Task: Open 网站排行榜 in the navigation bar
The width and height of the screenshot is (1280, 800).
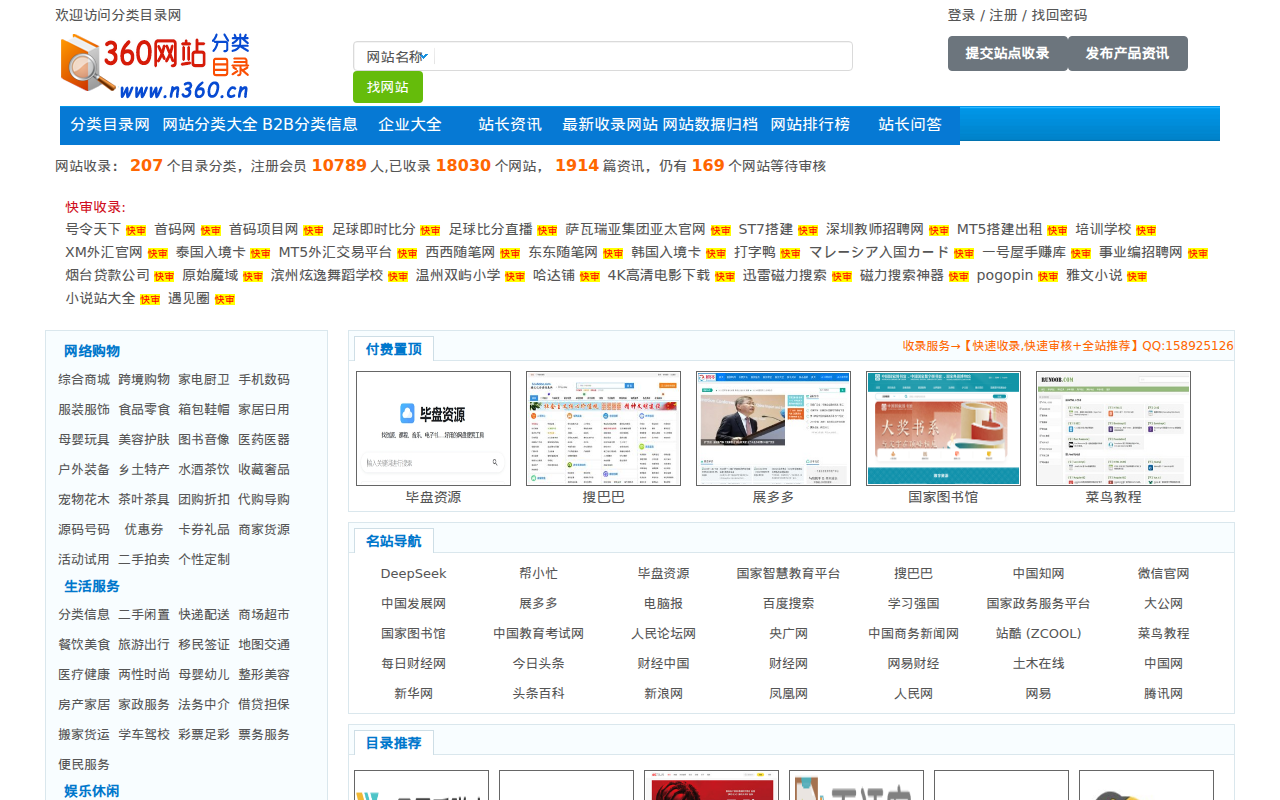Action: click(x=810, y=125)
